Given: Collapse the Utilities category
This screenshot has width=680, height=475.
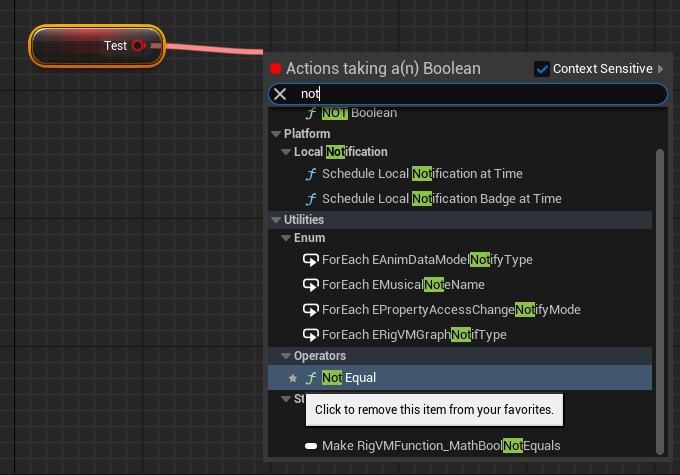Looking at the screenshot, I should click(276, 220).
